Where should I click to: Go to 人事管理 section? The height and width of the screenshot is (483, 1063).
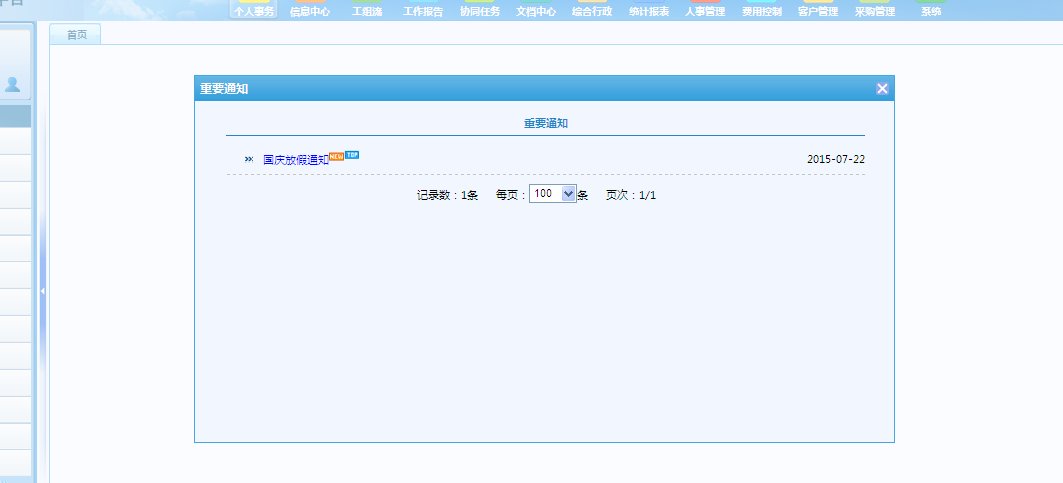click(705, 12)
